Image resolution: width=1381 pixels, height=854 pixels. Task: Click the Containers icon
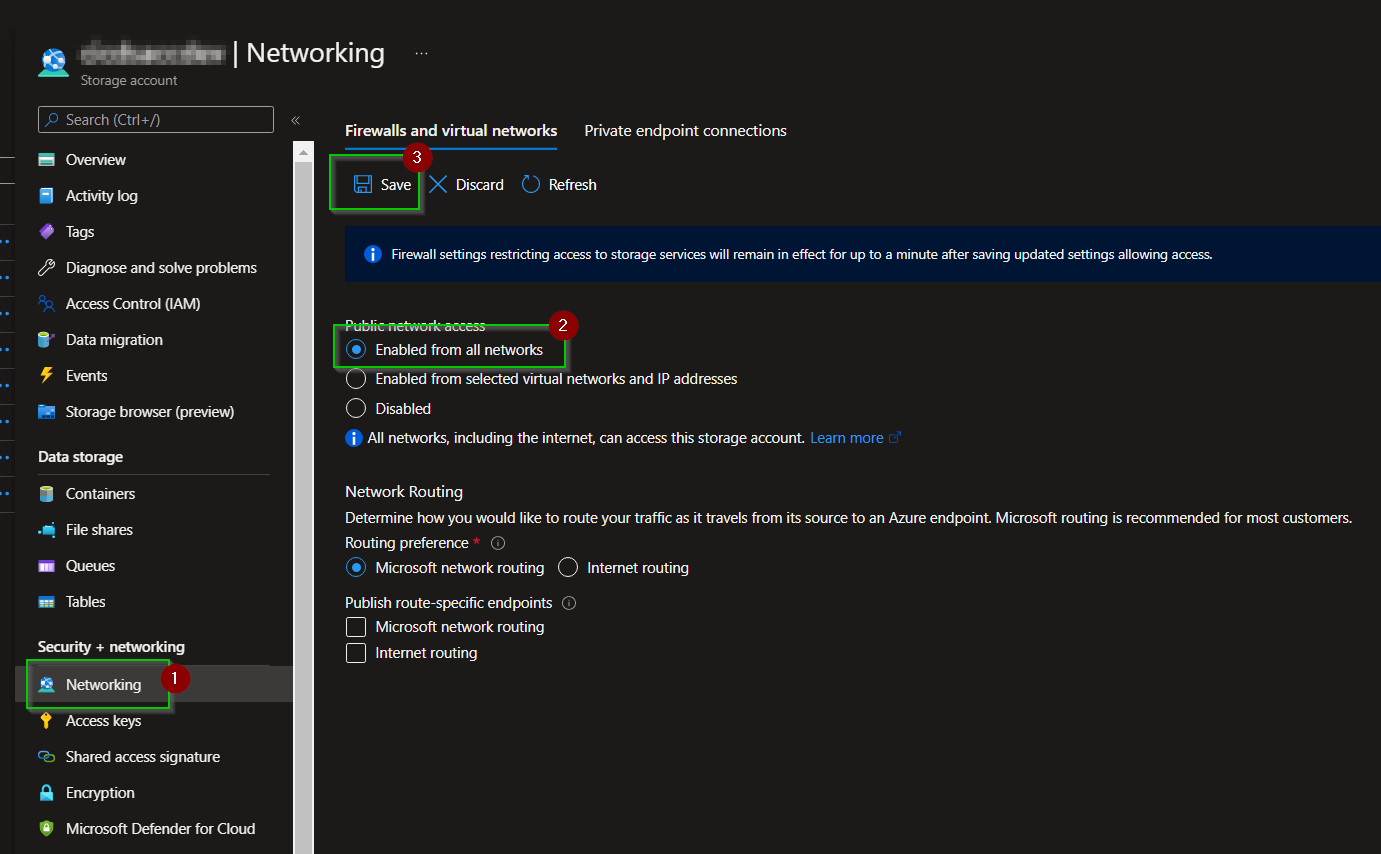click(x=46, y=494)
